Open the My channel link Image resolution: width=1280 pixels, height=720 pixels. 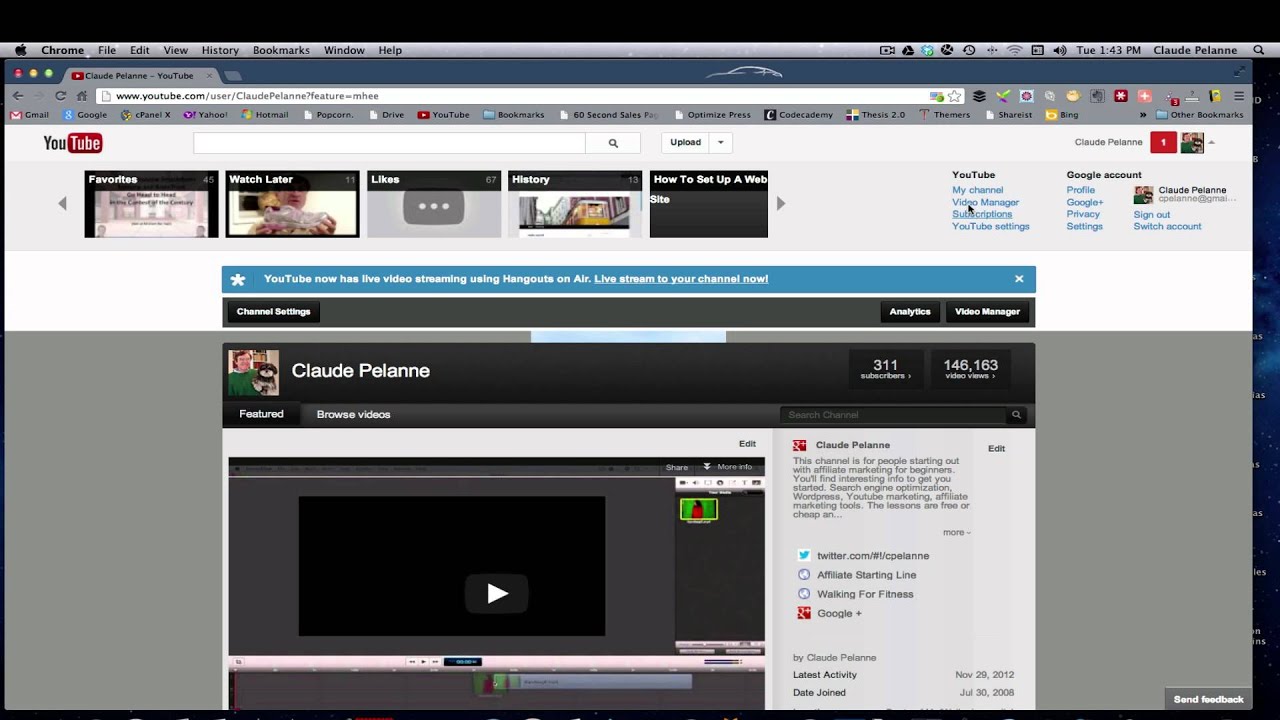(977, 190)
